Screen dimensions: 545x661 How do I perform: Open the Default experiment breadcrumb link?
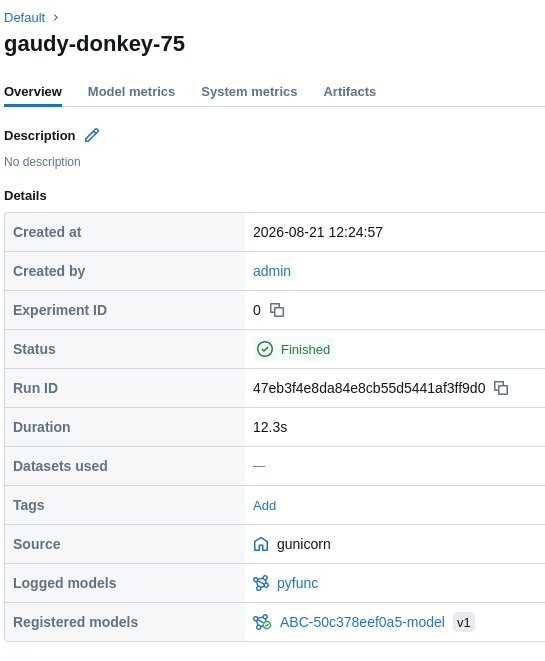click(x=24, y=18)
